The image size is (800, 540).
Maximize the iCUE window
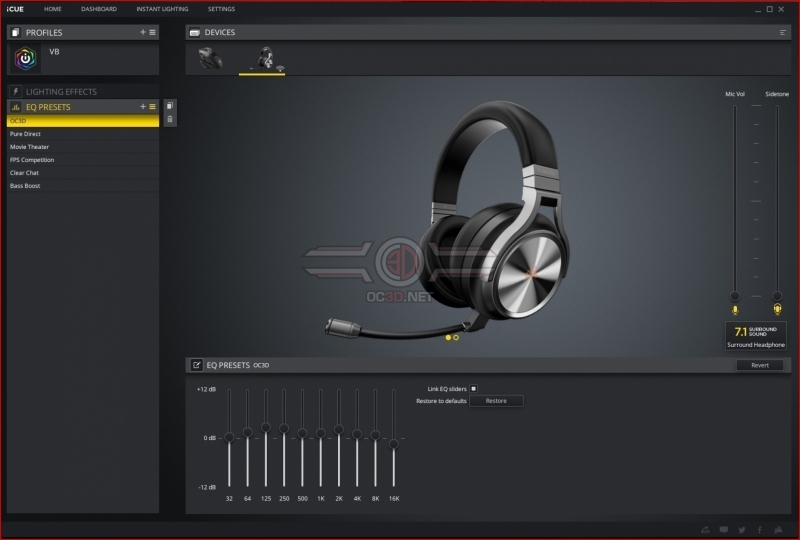[769, 9]
